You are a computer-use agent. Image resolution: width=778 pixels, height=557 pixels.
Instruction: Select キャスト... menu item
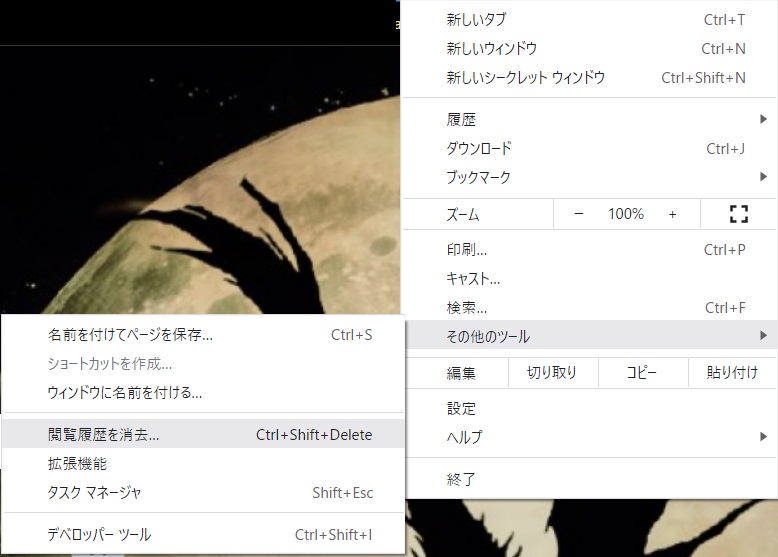pos(588,278)
